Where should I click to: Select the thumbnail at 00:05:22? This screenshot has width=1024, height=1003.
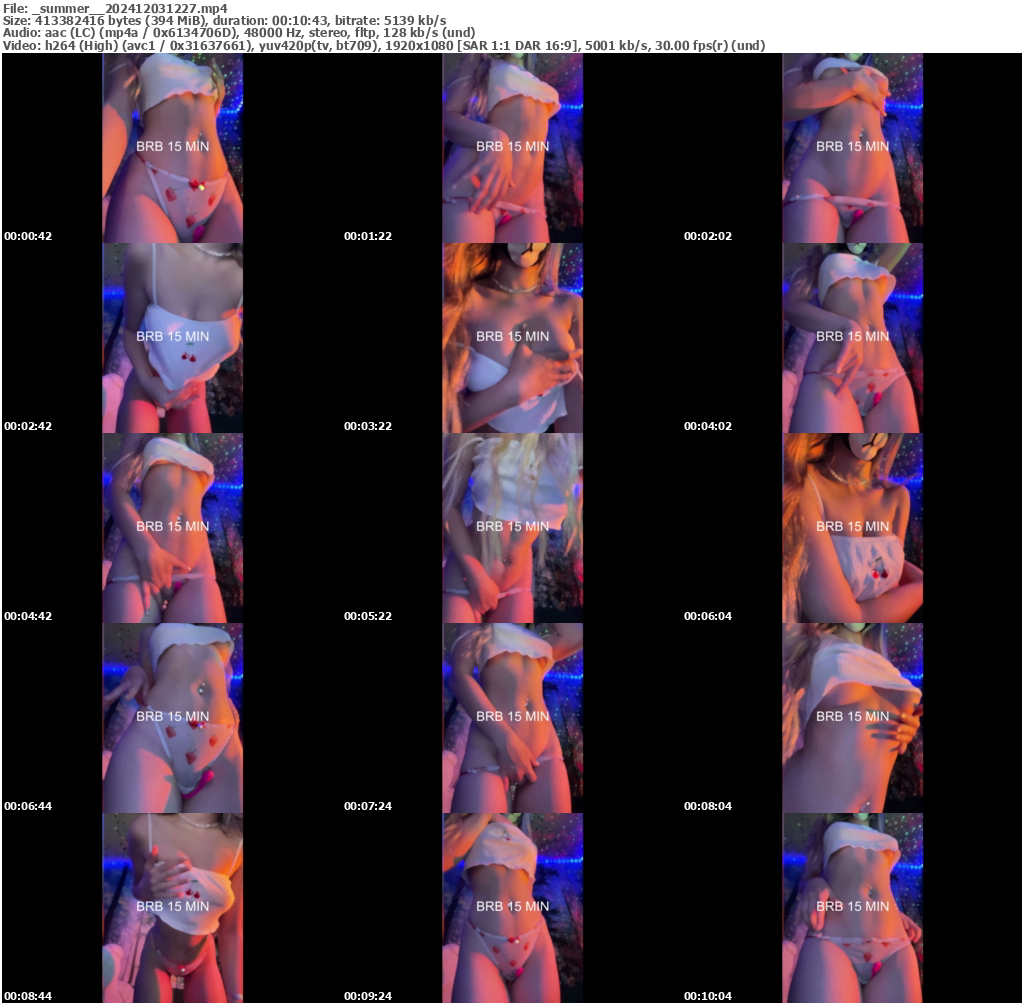pyautogui.click(x=512, y=527)
